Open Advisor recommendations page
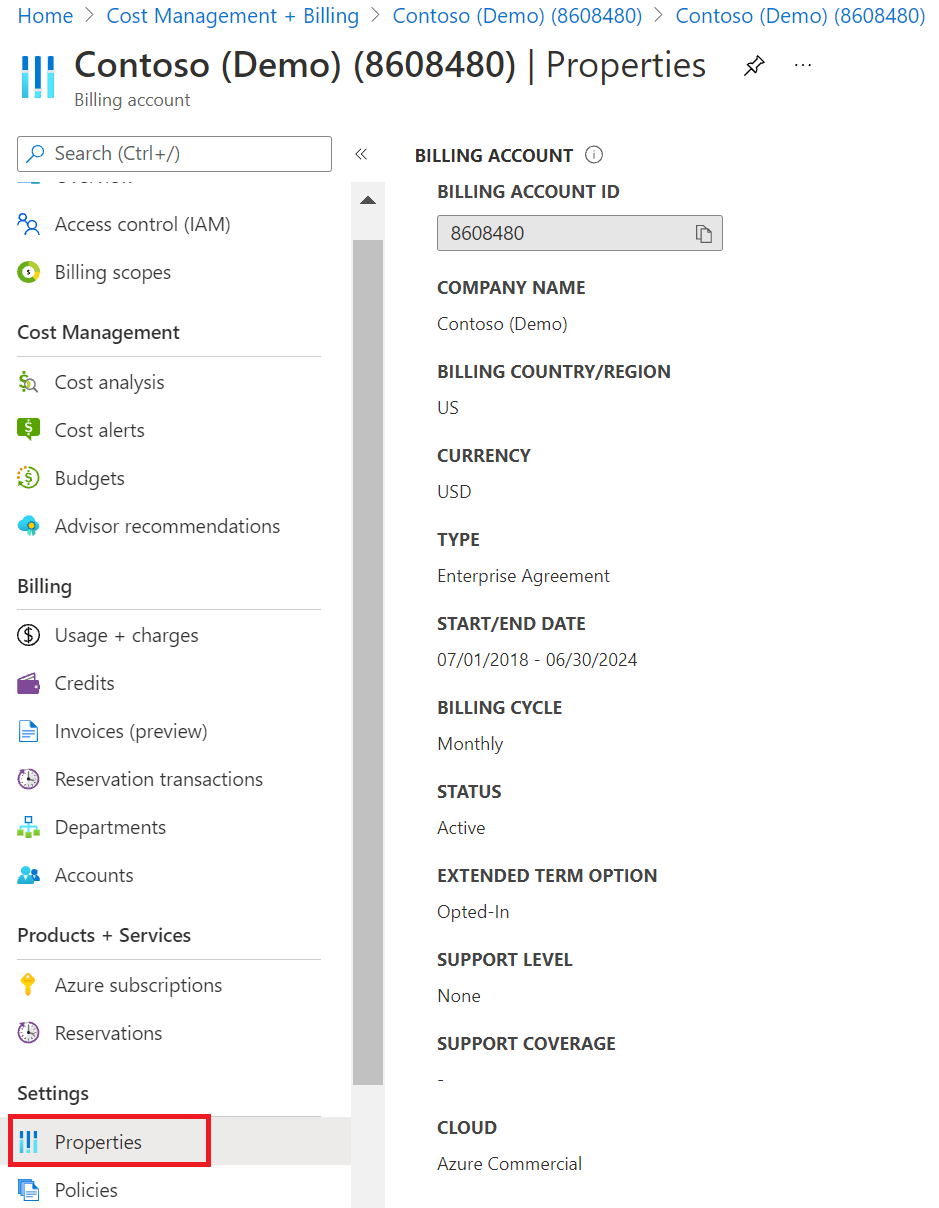 [169, 526]
